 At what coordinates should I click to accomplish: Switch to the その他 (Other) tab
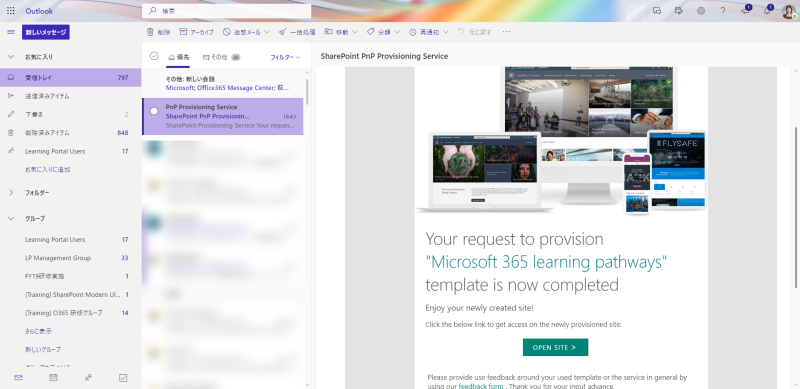(x=221, y=57)
